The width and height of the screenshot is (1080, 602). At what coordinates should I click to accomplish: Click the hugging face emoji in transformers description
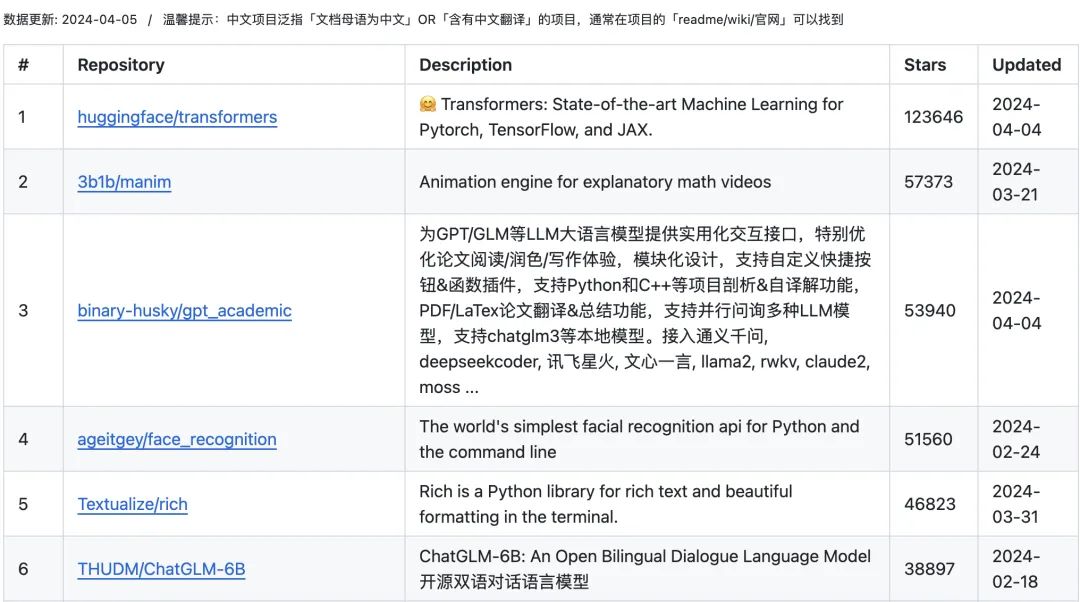pos(428,103)
